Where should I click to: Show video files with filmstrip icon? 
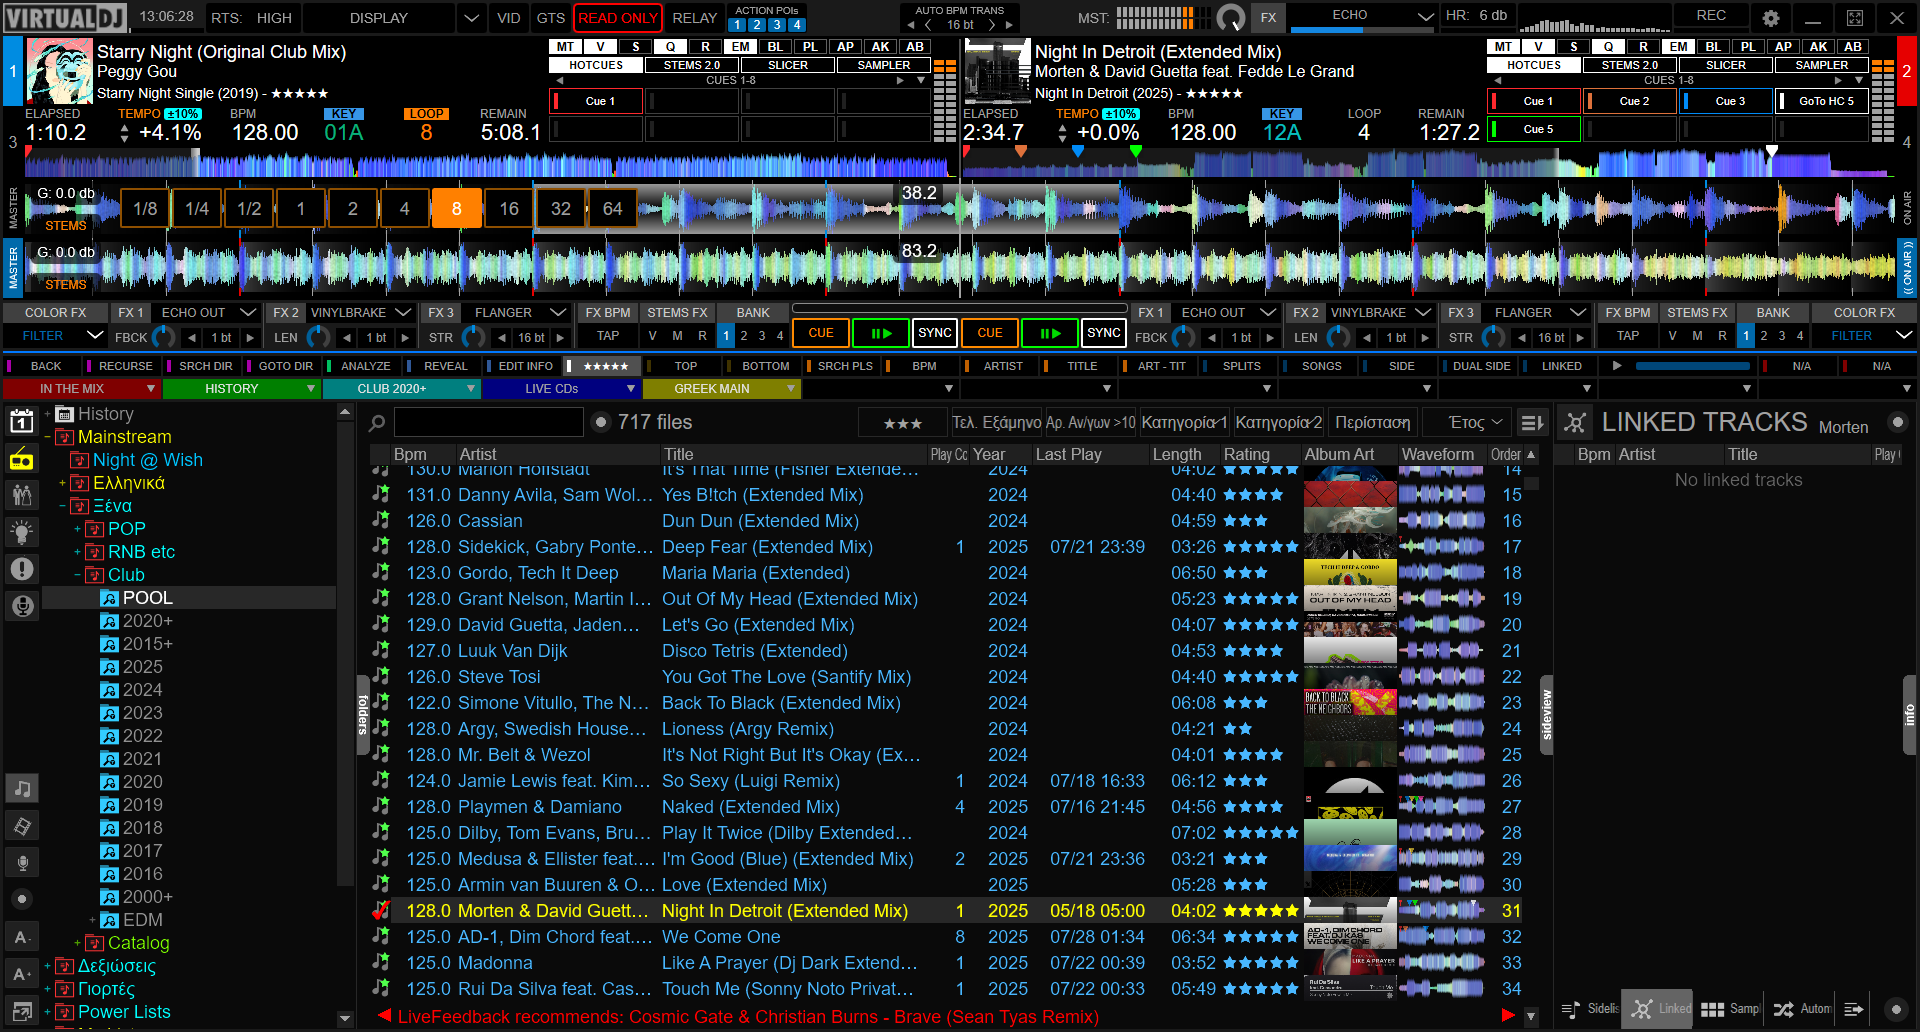tap(21, 826)
